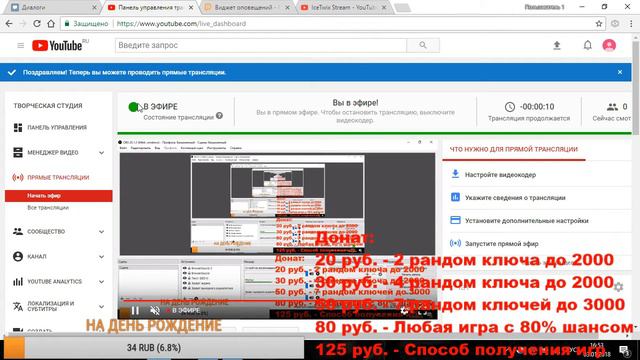Bookmark this page with the star
Image resolution: width=640 pixels, height=360 pixels.
click(x=599, y=24)
